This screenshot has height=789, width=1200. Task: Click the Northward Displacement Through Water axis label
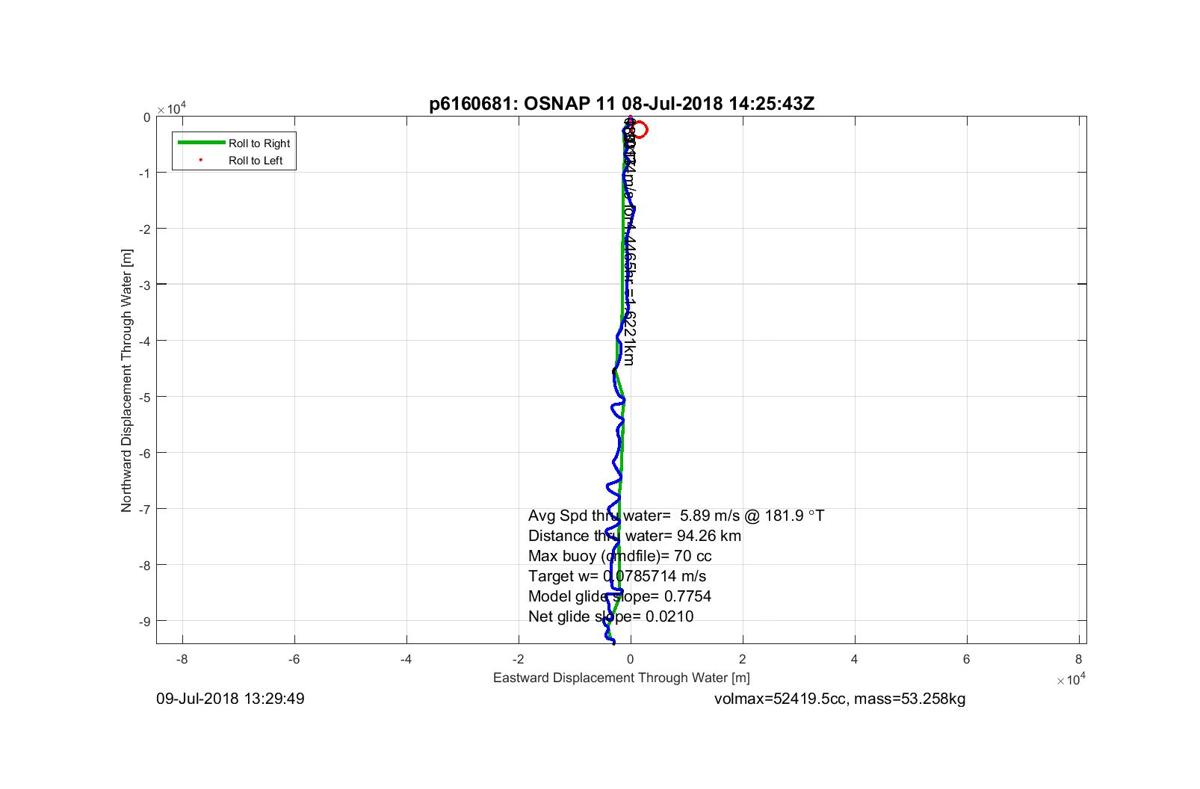tap(127, 381)
